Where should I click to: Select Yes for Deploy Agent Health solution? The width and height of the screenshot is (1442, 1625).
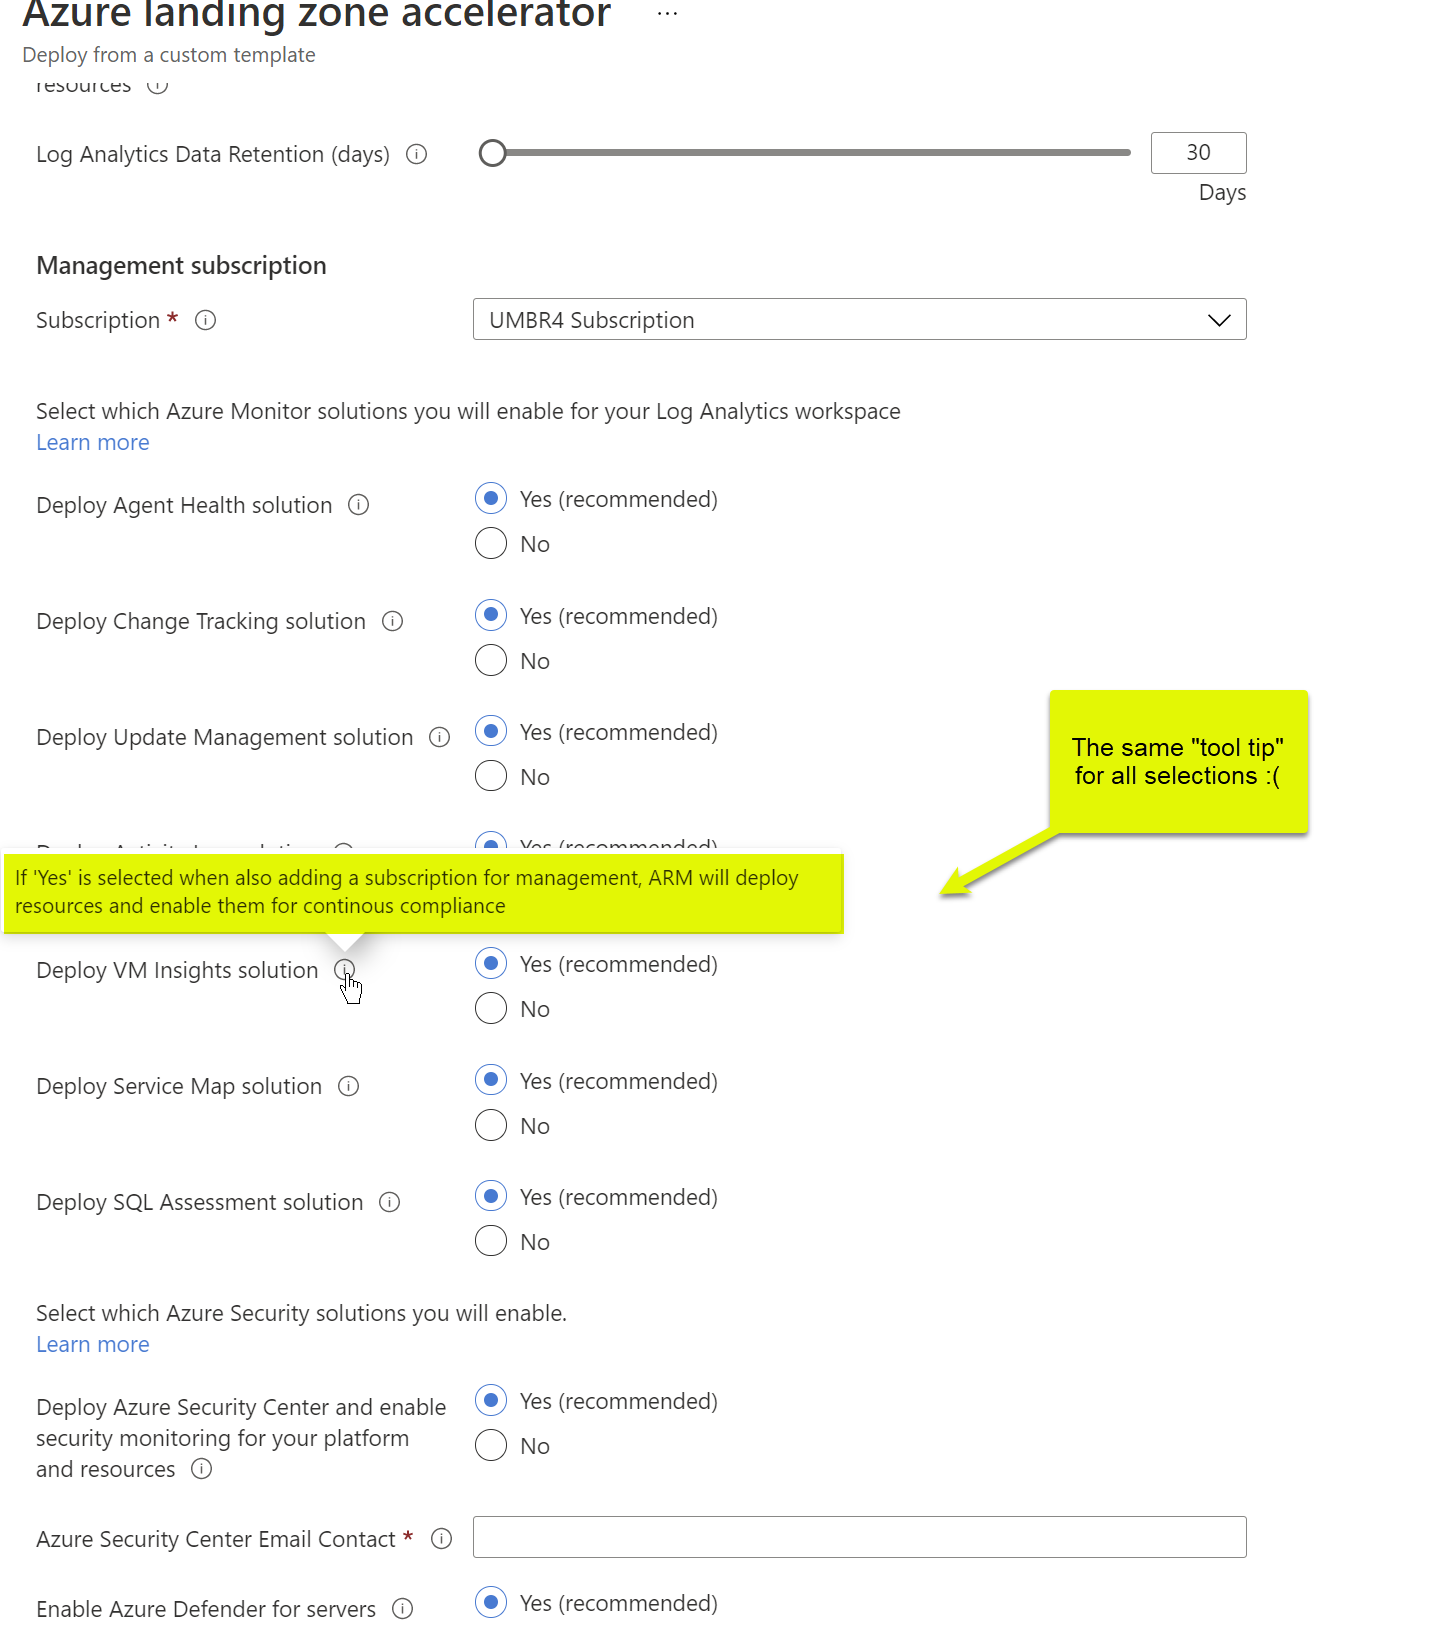click(491, 498)
